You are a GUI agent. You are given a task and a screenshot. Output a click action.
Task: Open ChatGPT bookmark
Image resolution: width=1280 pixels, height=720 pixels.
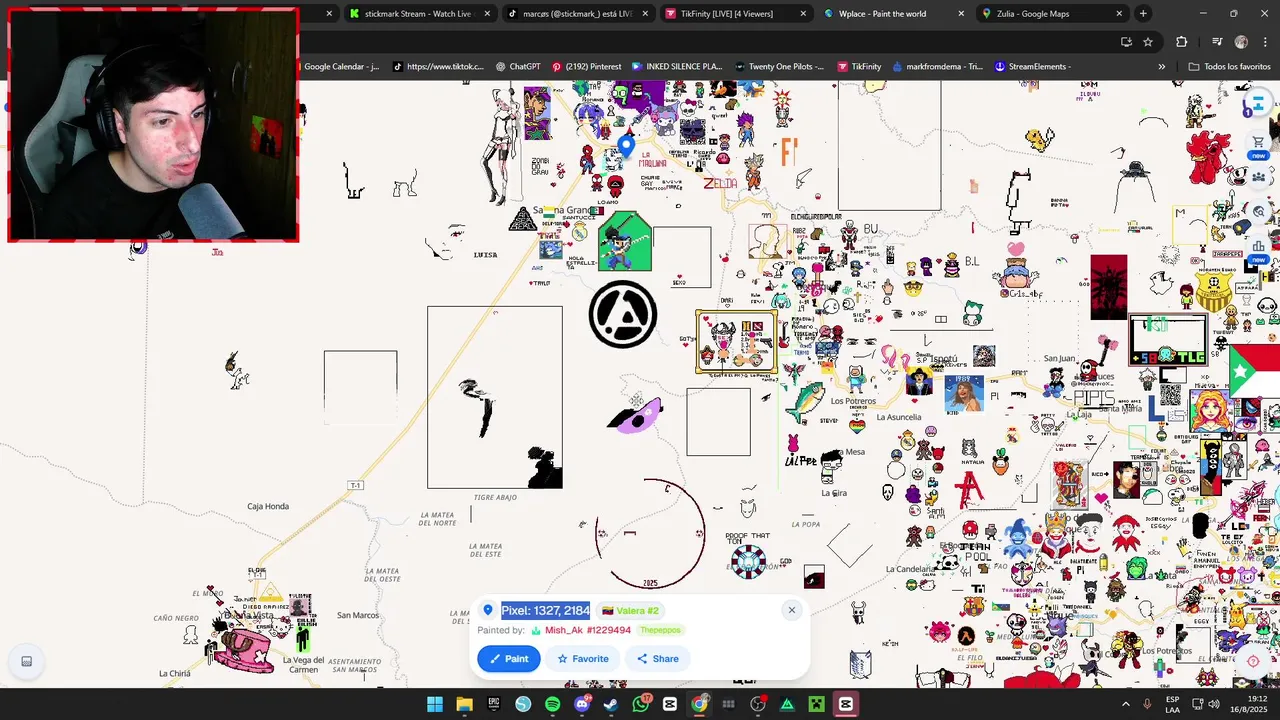coord(518,67)
